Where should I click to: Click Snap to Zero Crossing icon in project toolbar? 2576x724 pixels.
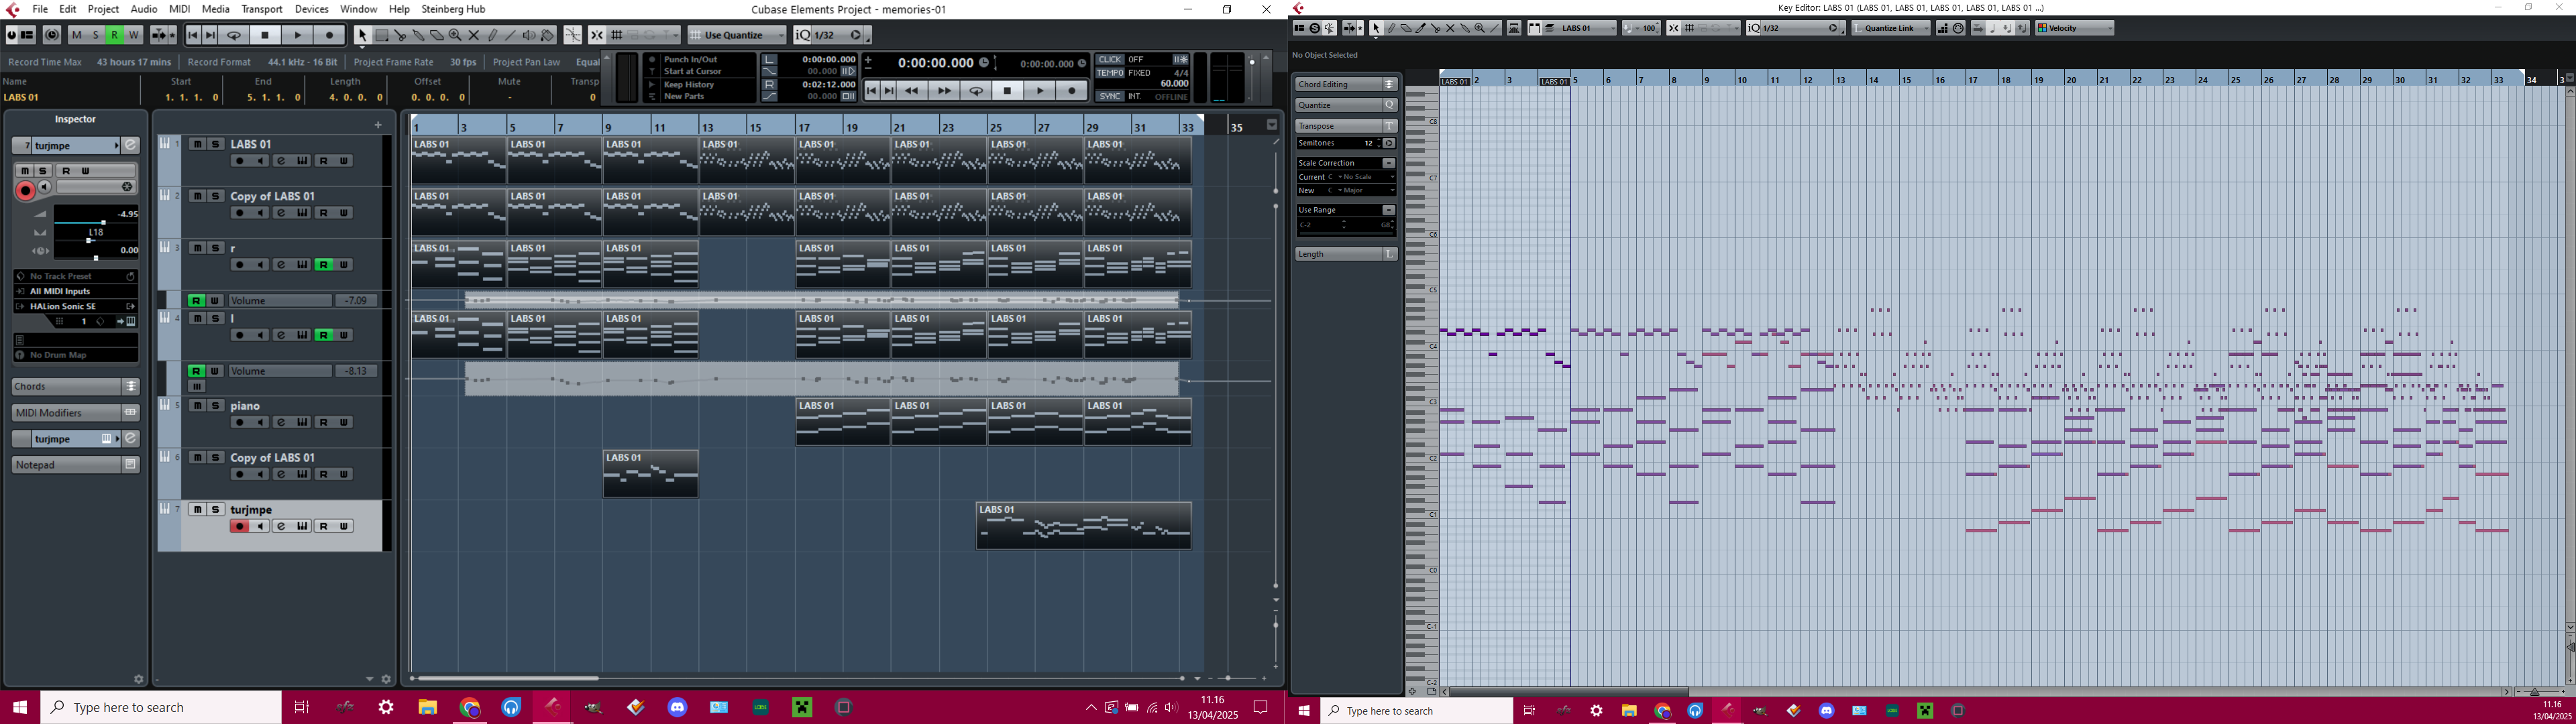(572, 35)
